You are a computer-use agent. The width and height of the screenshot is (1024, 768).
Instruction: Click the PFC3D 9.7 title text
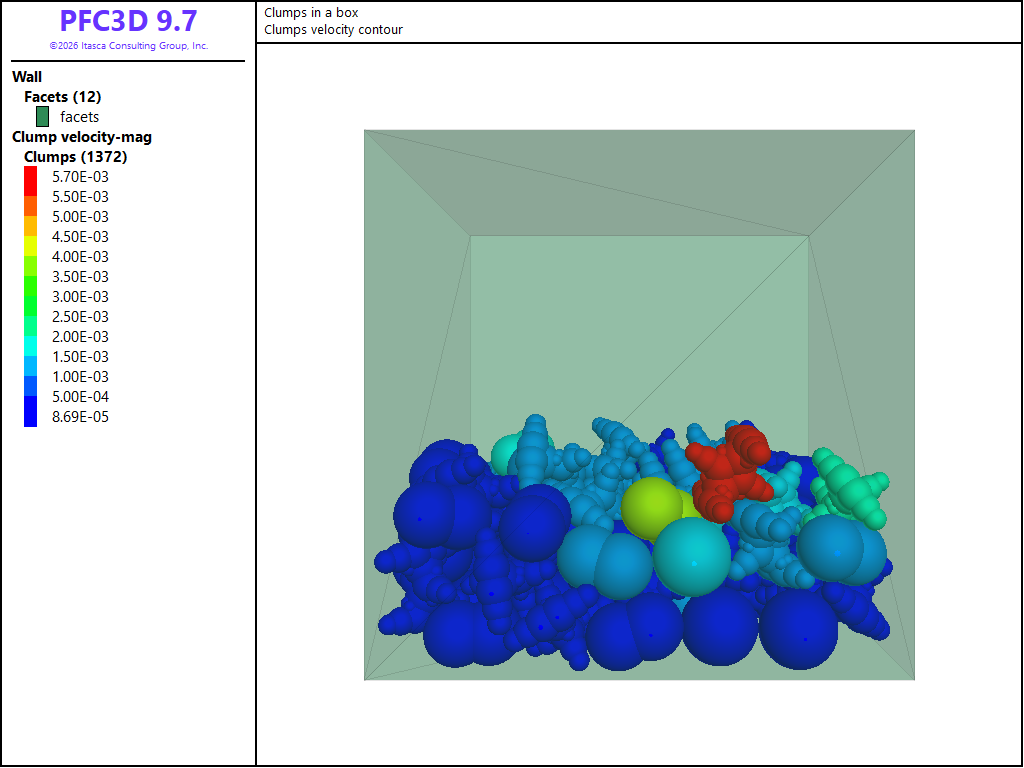[128, 21]
